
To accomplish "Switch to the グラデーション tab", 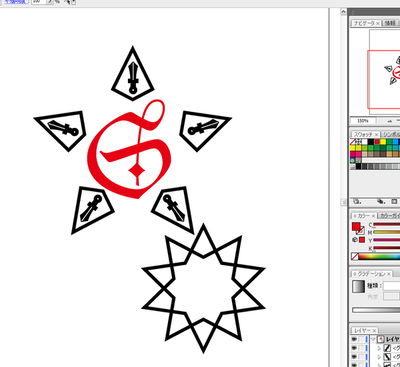I will [x=372, y=274].
